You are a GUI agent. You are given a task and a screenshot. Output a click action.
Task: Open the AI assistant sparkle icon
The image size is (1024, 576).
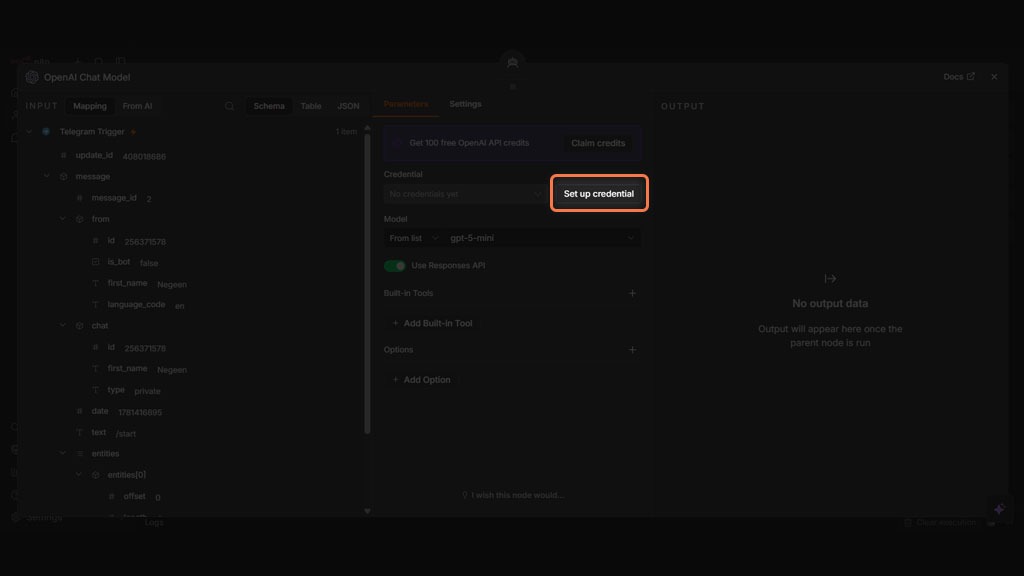[x=999, y=509]
